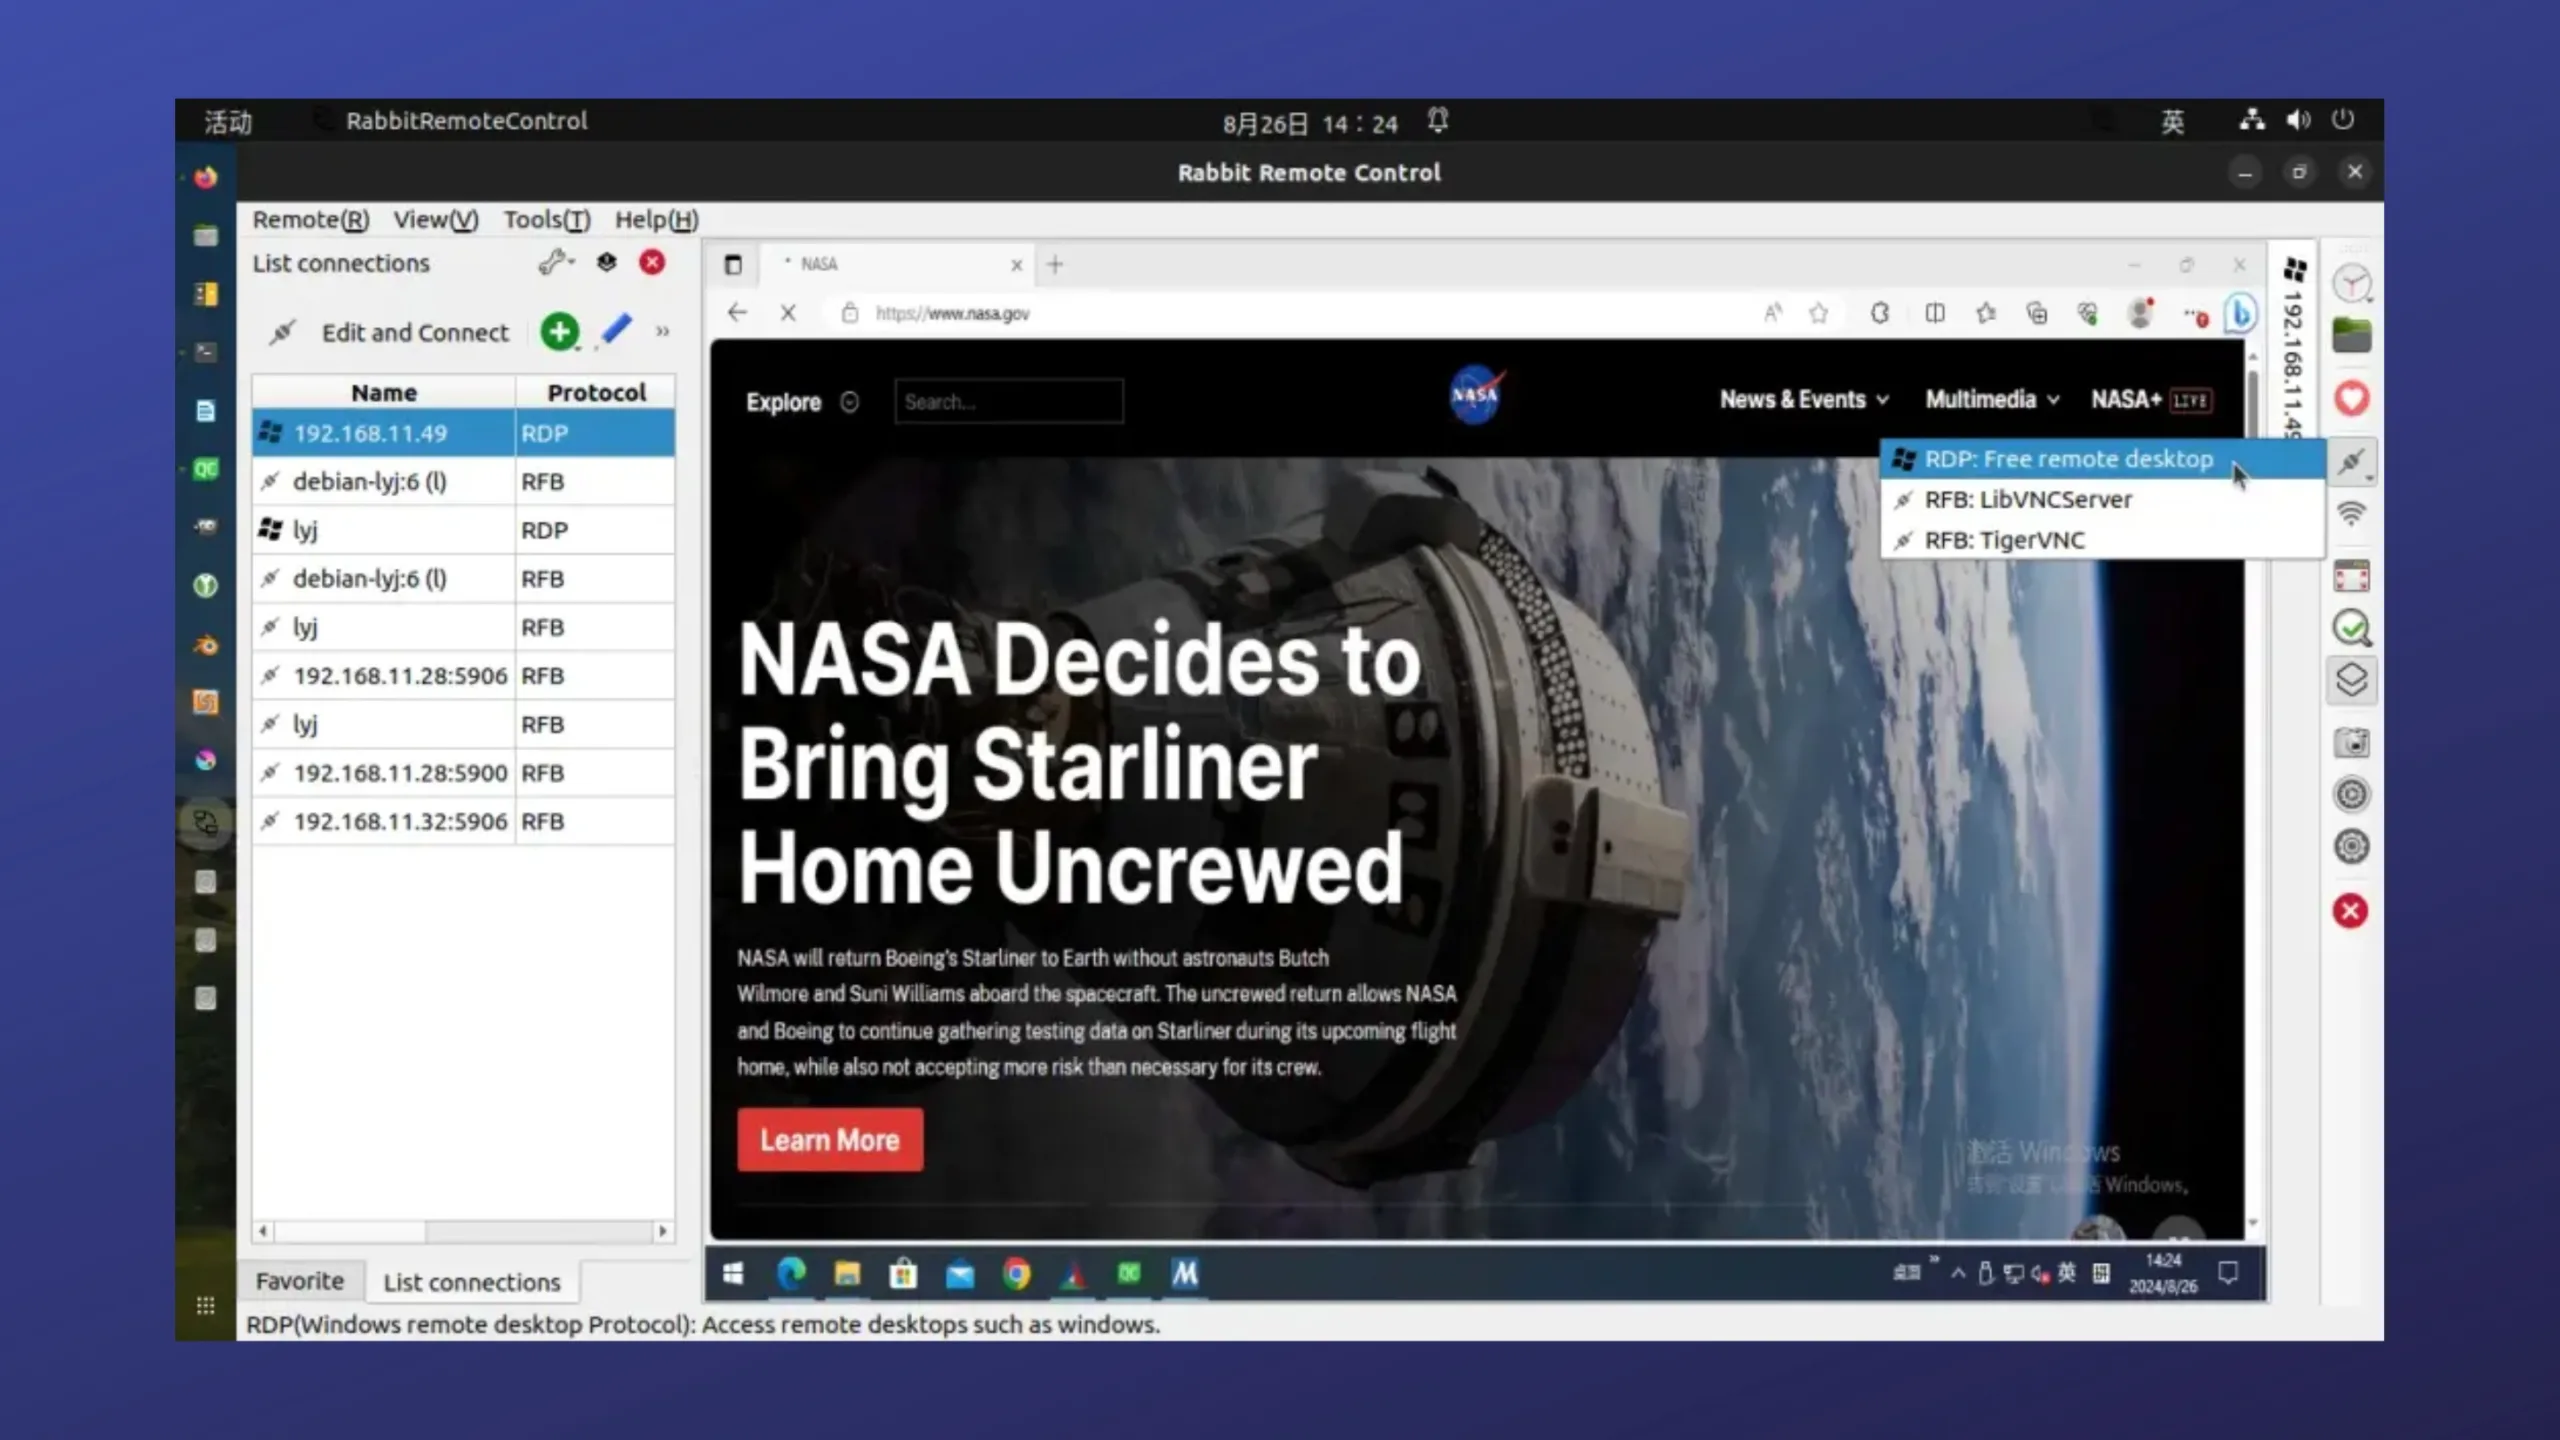Open the wrench options dropdown in List connections
The width and height of the screenshot is (2560, 1440).
(x=556, y=262)
